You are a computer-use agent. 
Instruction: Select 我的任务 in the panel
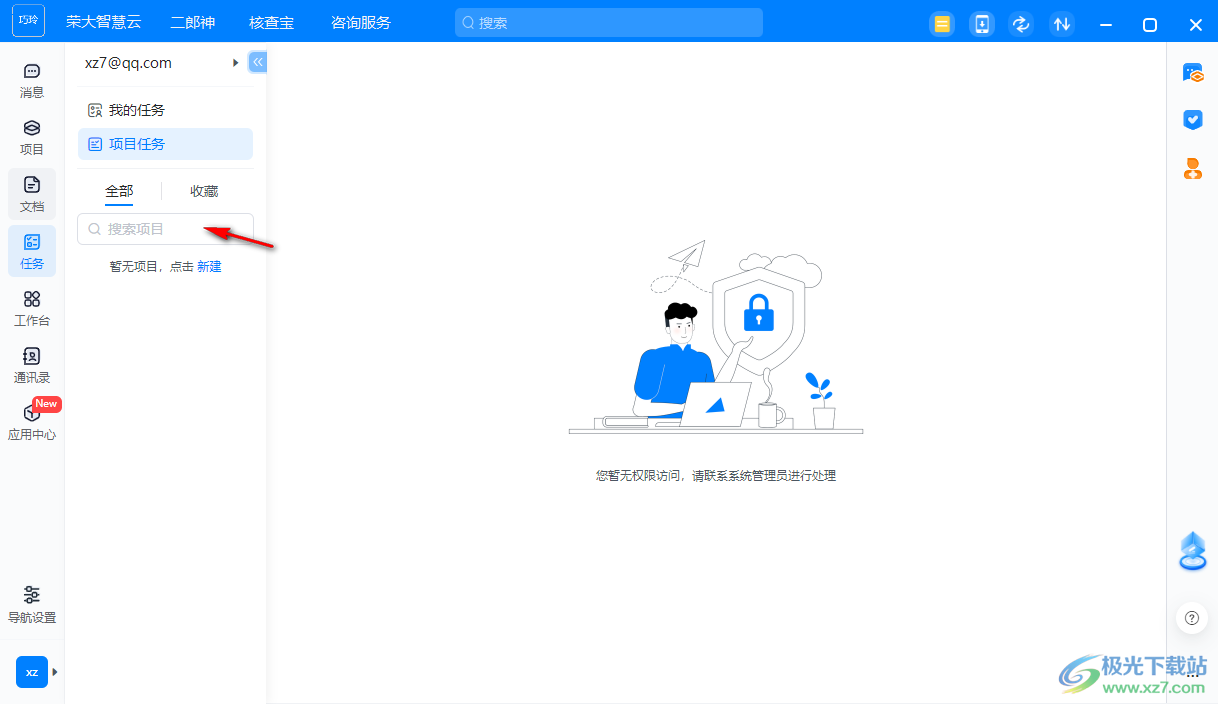165,110
